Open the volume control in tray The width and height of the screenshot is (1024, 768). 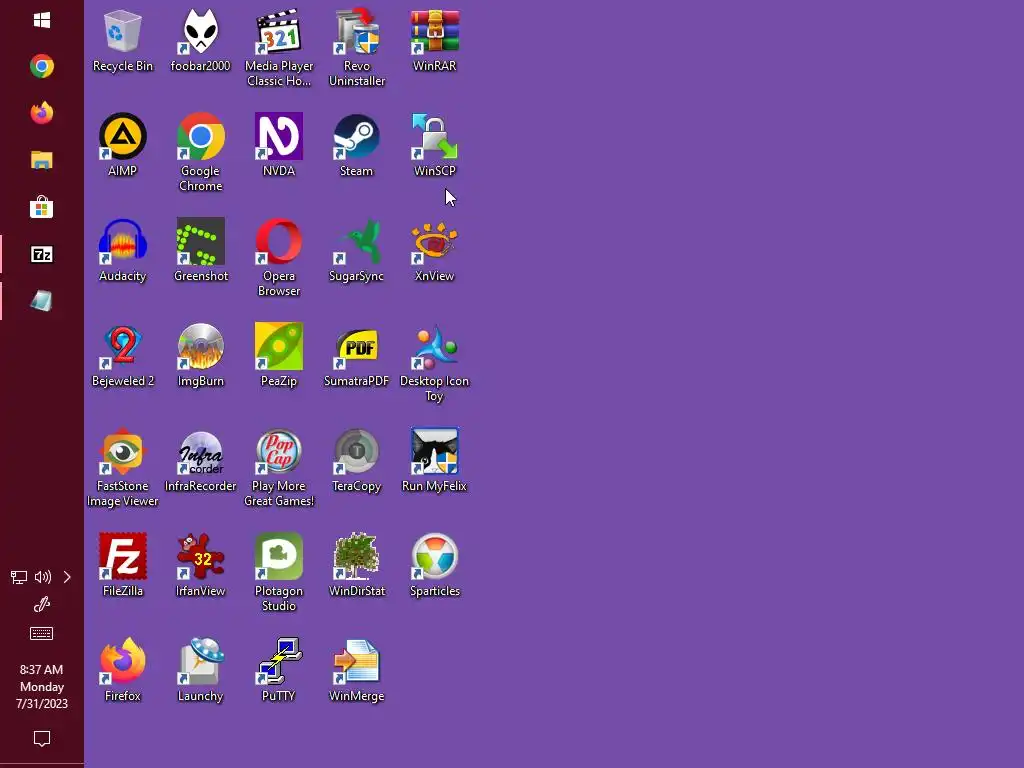coord(42,577)
